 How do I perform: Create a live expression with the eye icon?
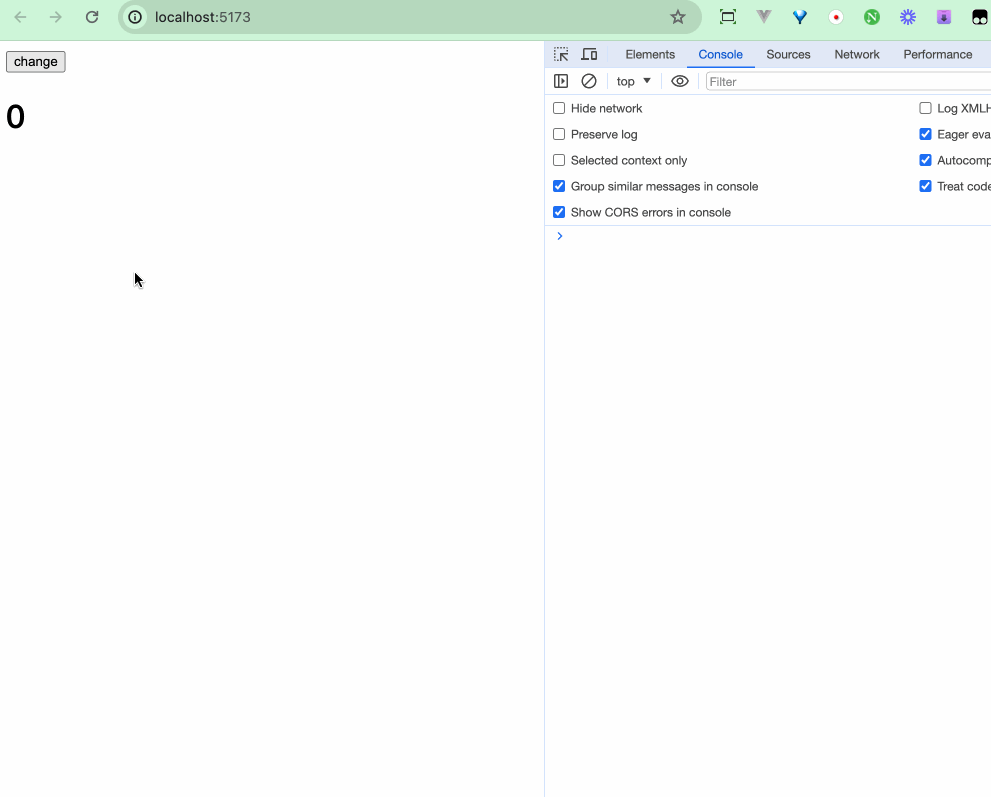[680, 81]
